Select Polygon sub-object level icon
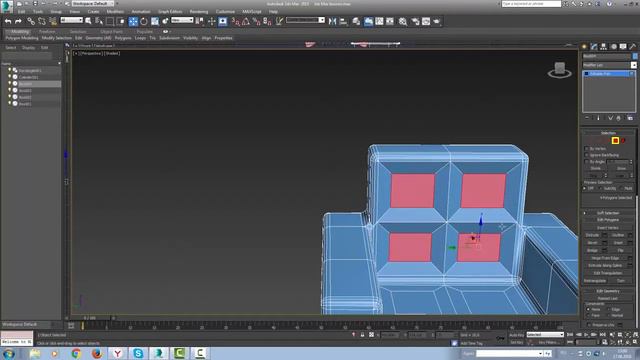640x360 pixels. click(615, 140)
